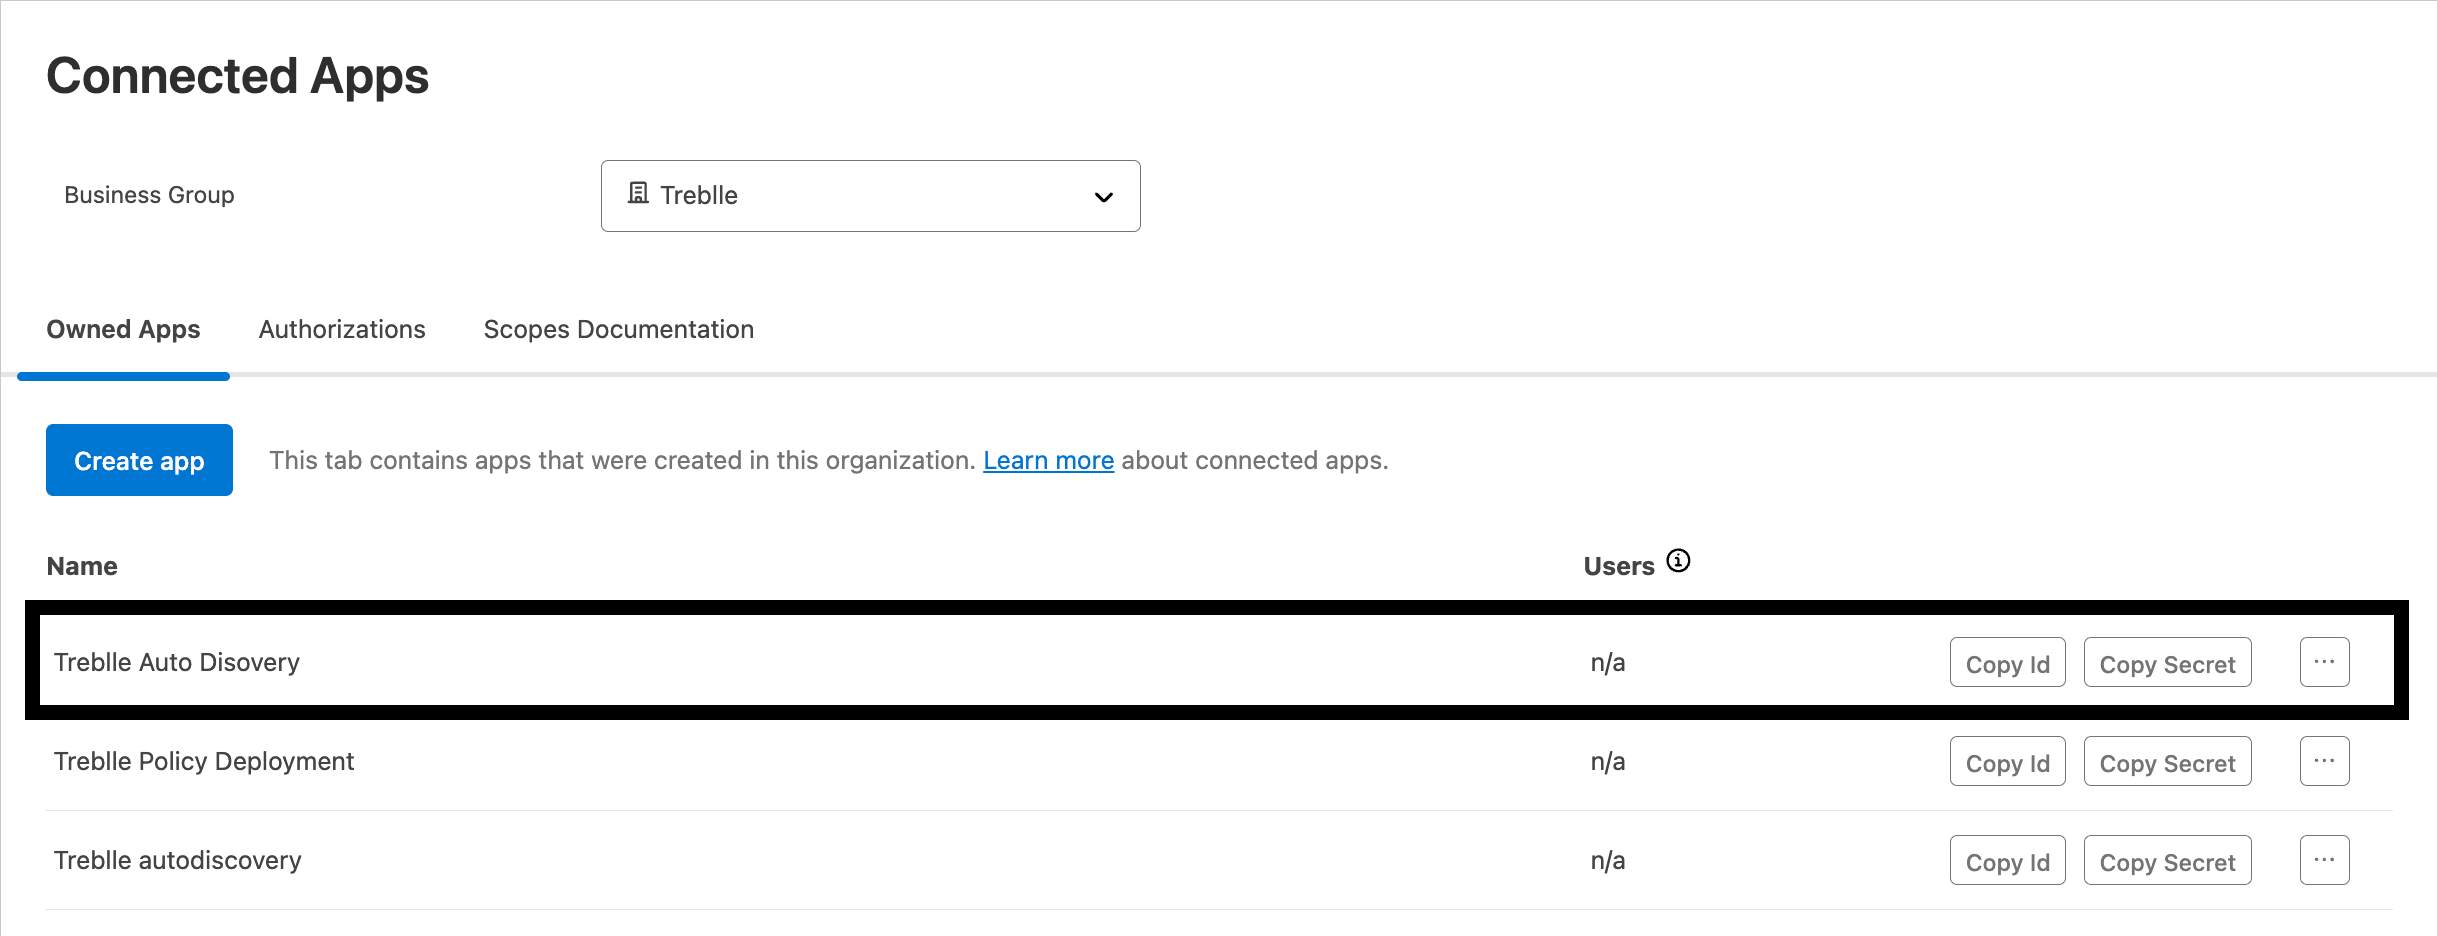Click the Users info icon
This screenshot has width=2437, height=936.
1678,561
